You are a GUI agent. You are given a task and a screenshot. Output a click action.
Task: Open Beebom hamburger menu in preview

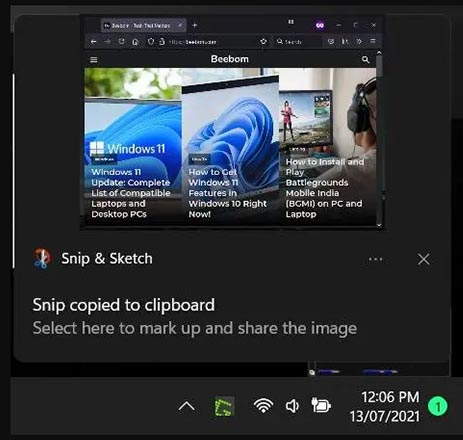click(x=94, y=60)
